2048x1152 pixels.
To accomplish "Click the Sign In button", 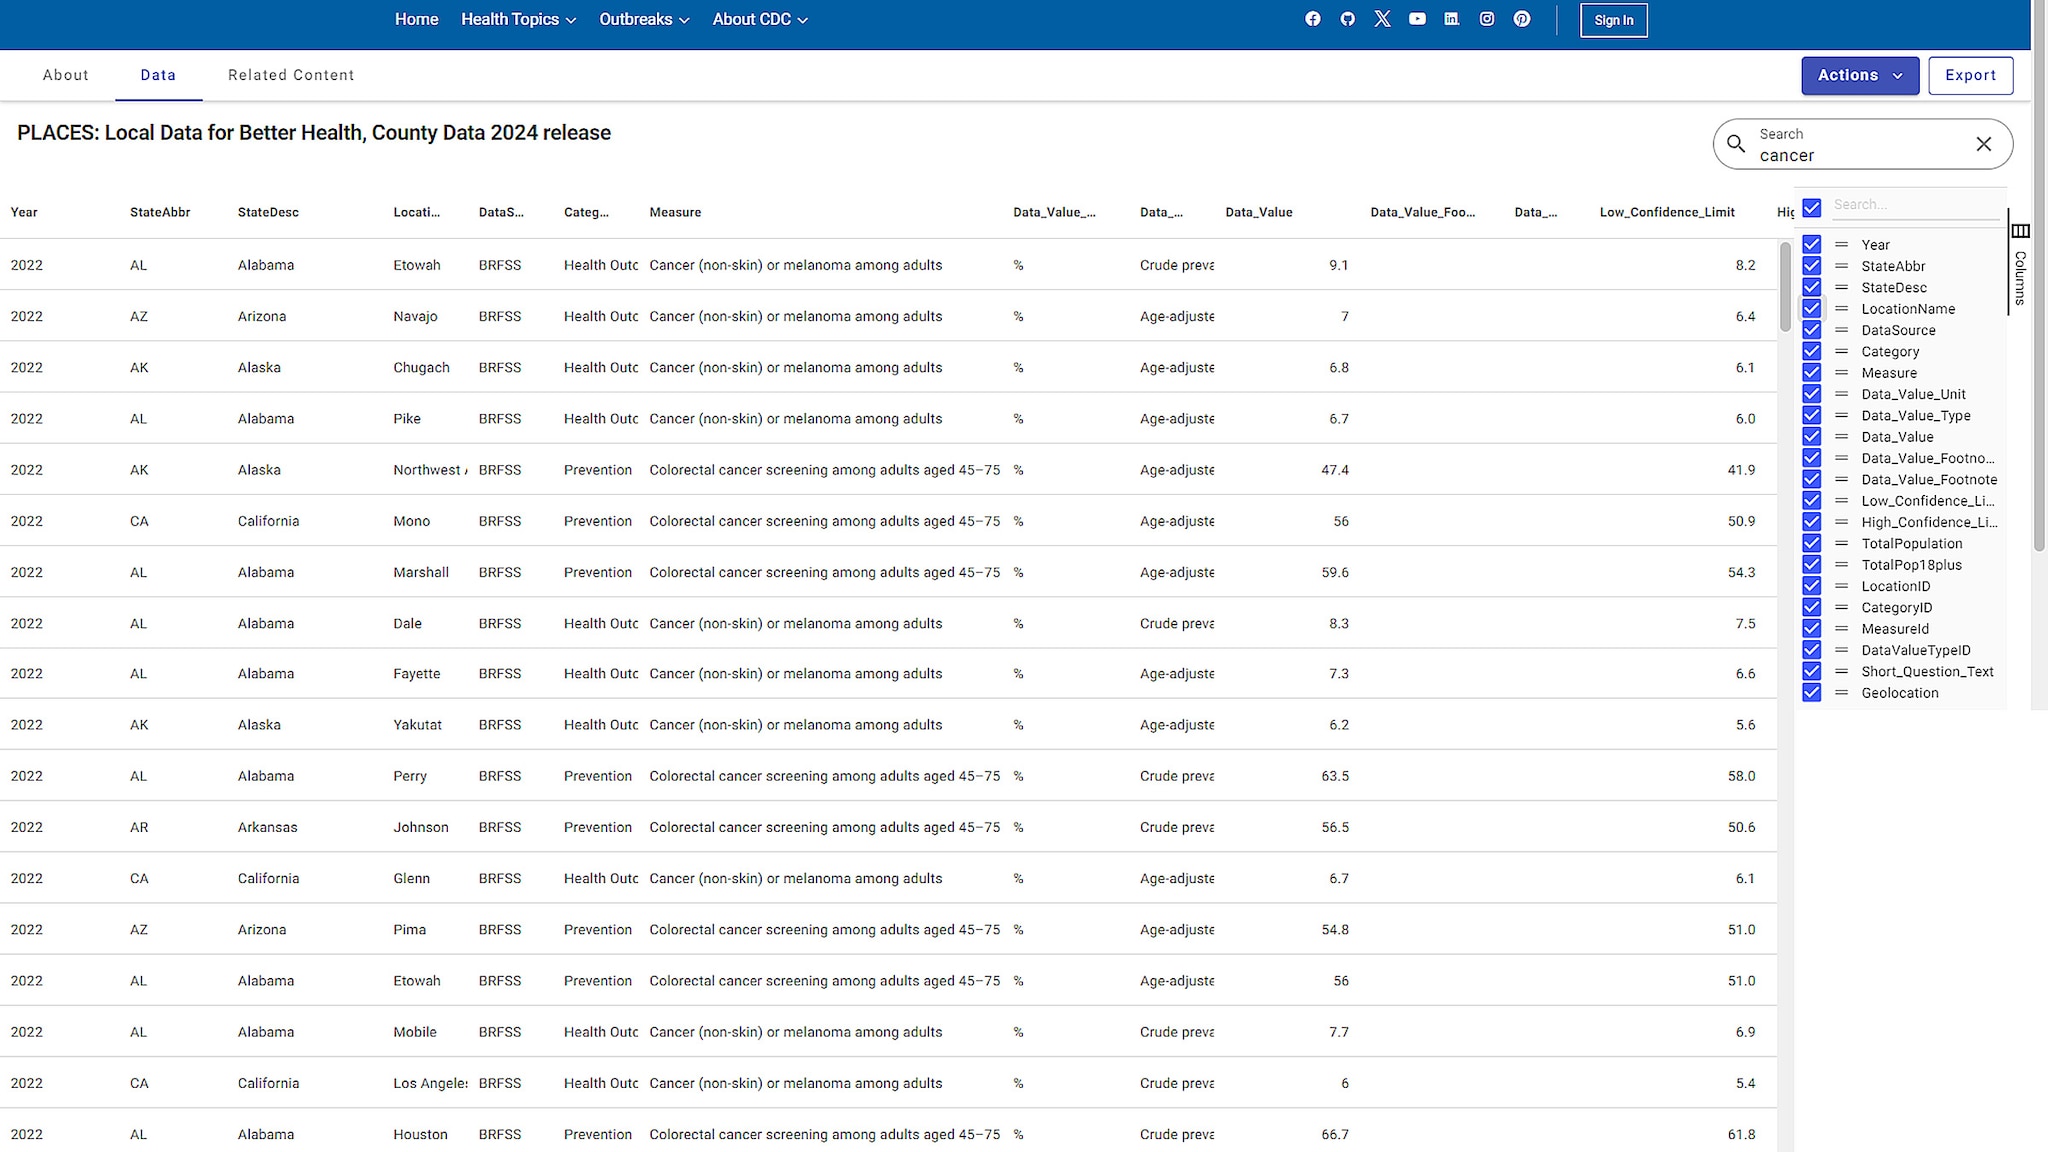I will (x=1612, y=20).
